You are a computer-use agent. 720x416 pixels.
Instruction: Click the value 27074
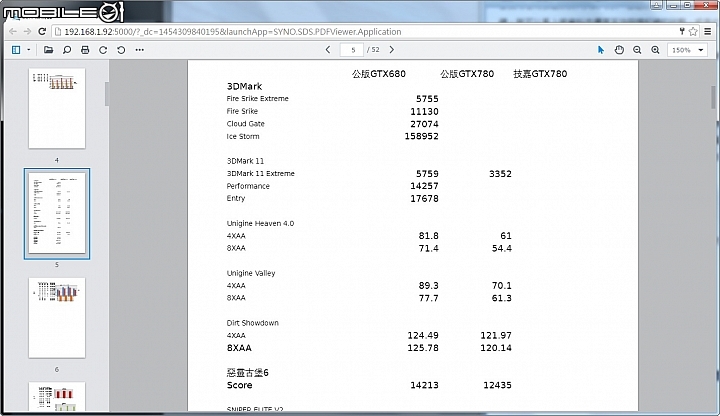[424, 124]
